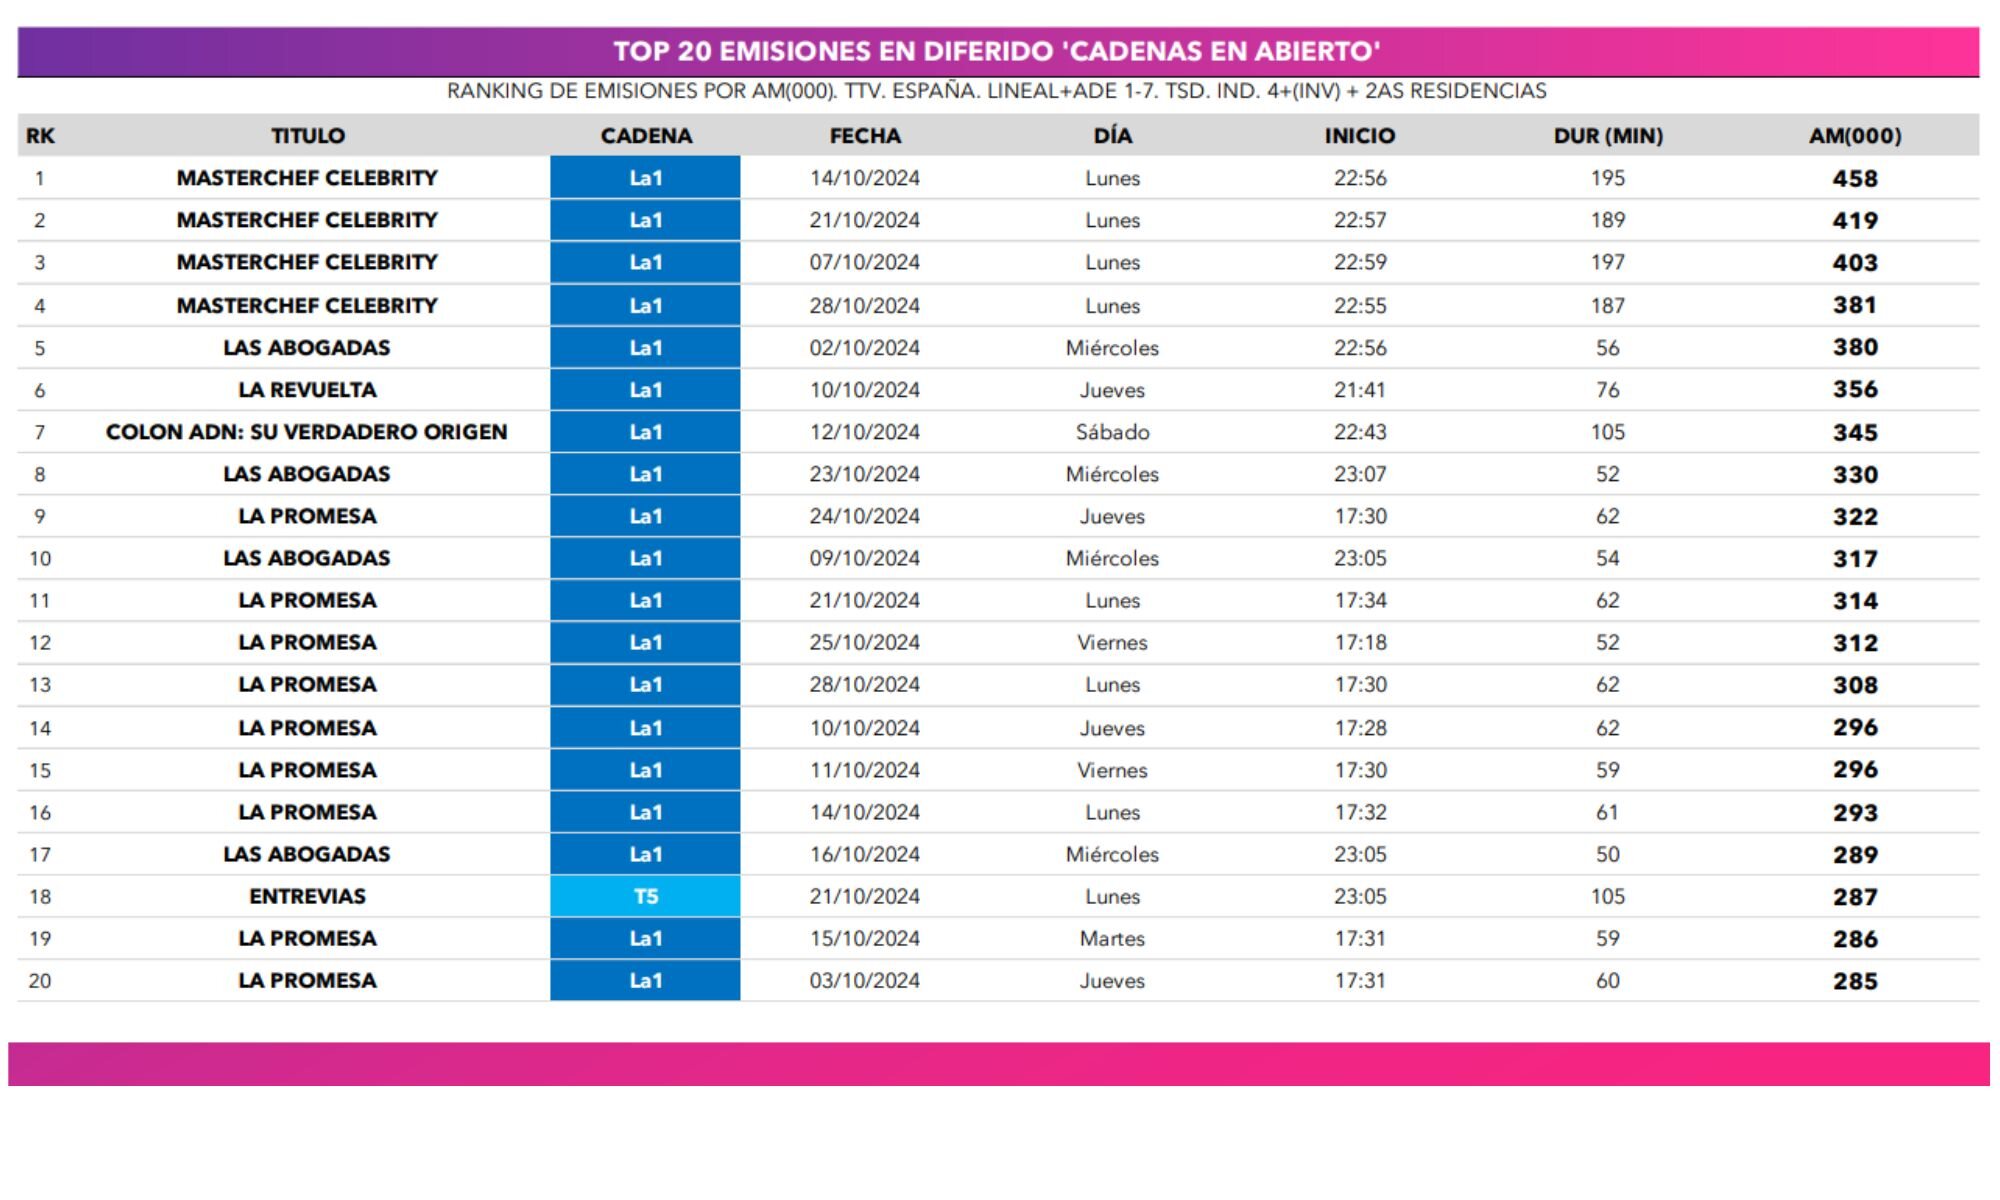Click the Sábado day cell
The height and width of the screenshot is (1200, 2000).
pyautogui.click(x=1112, y=432)
